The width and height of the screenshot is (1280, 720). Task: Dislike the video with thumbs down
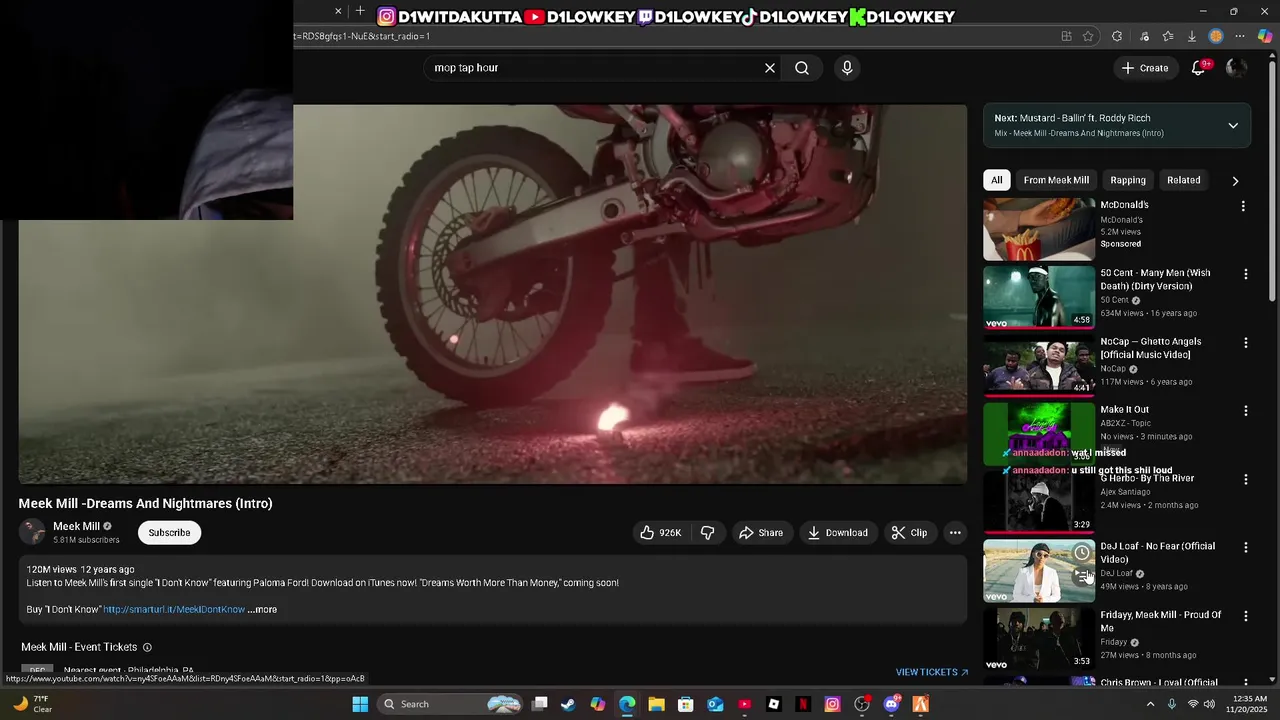[708, 533]
